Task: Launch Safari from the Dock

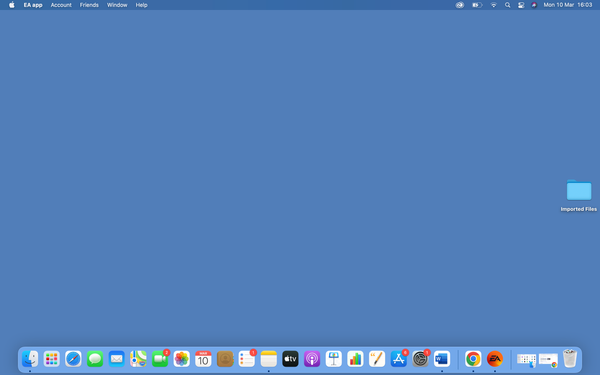Action: tap(73, 359)
